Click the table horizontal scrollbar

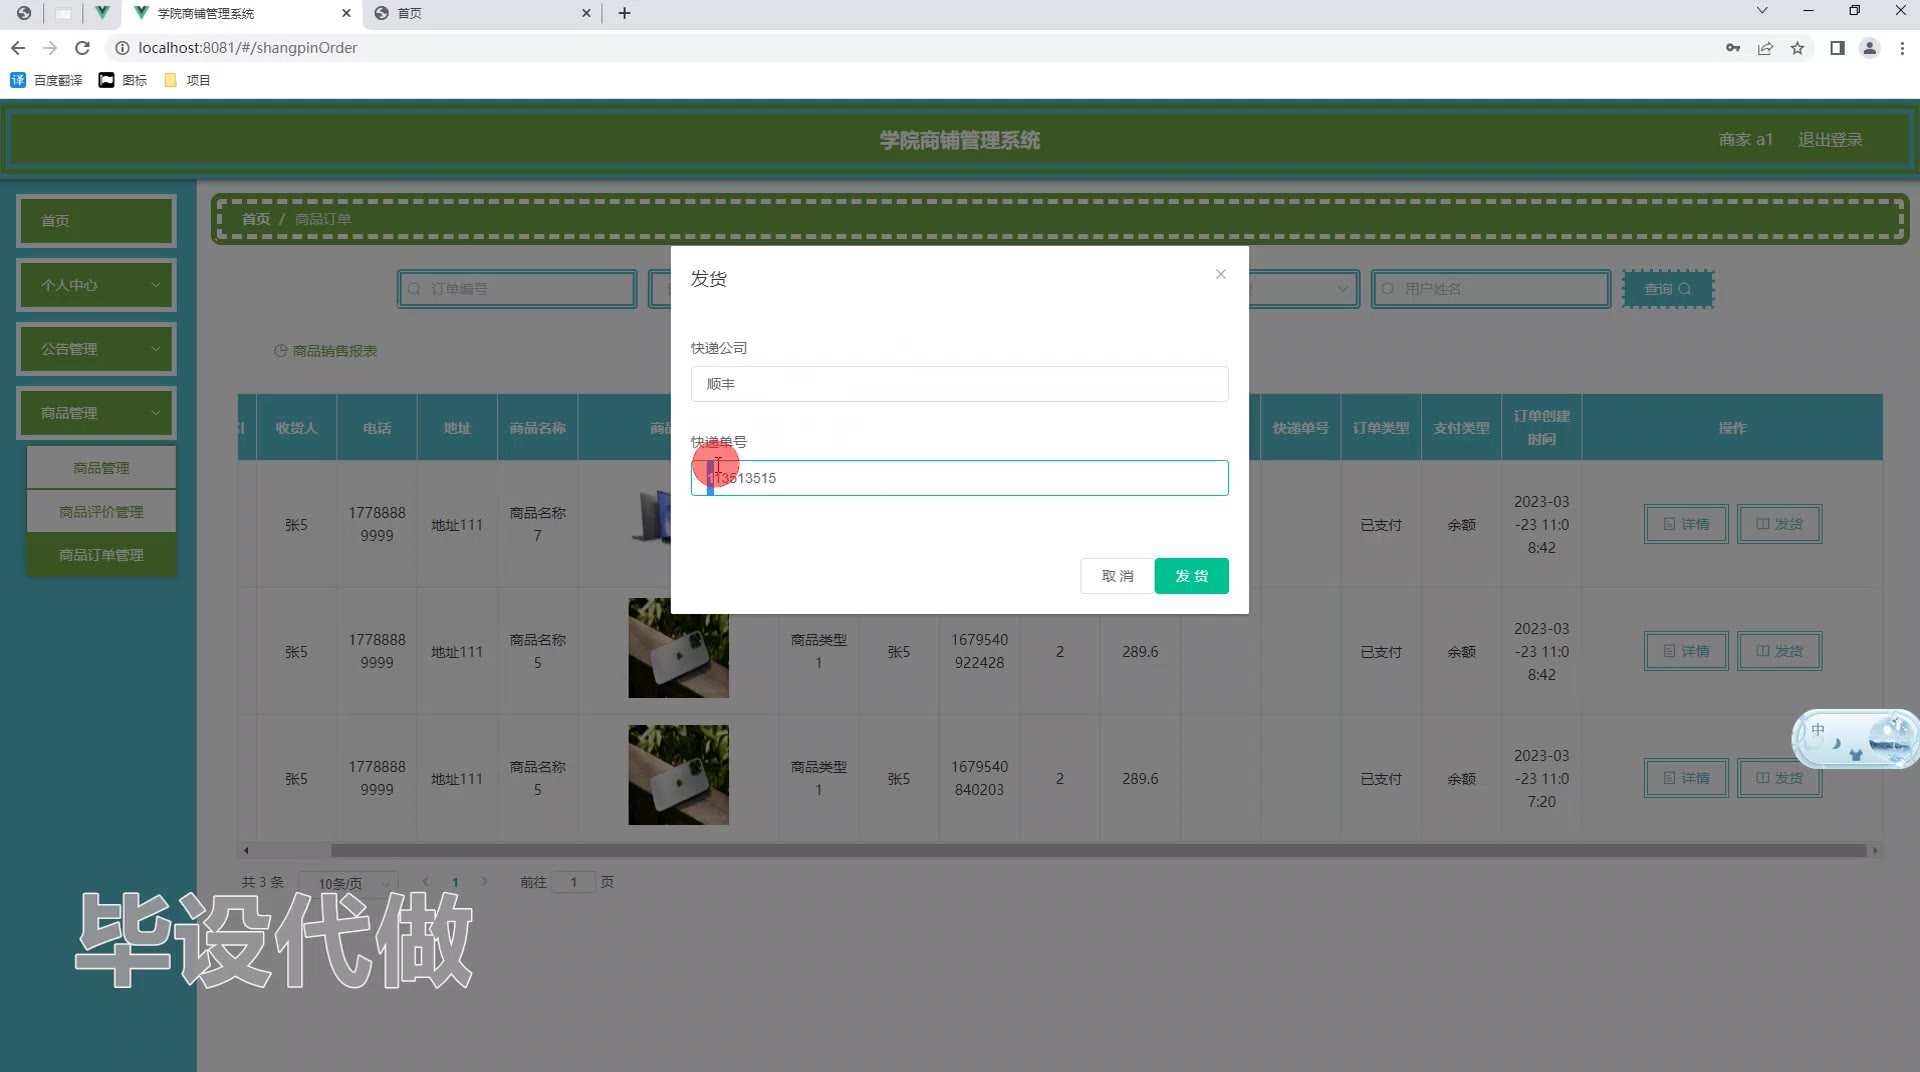coord(1098,850)
